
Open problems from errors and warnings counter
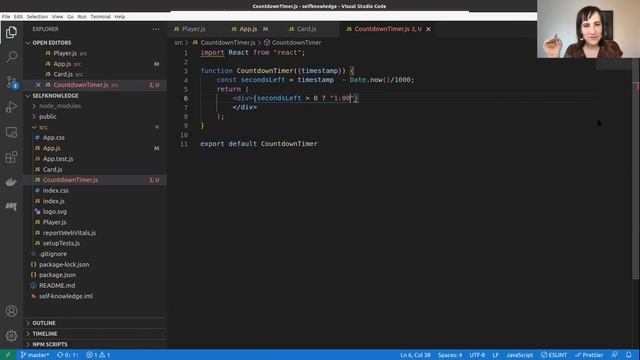(98, 355)
